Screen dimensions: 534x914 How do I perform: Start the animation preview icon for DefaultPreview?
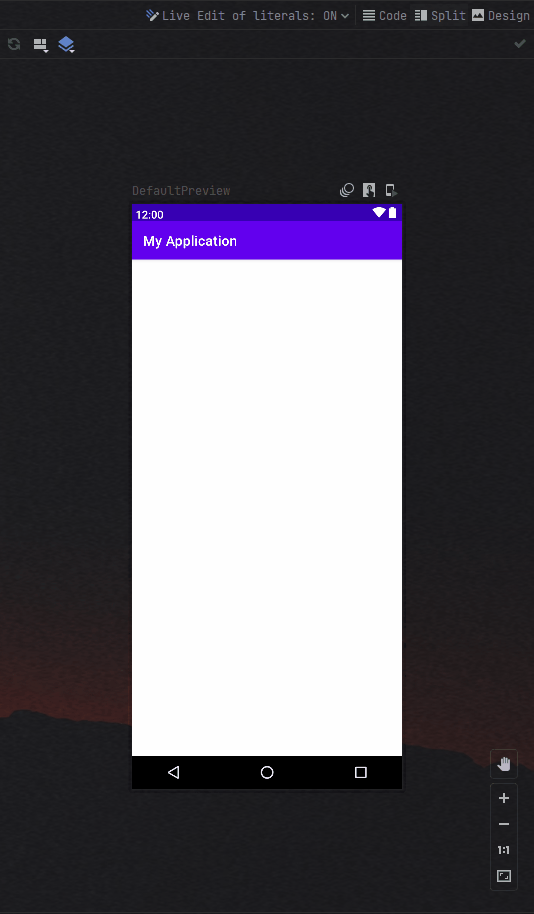(347, 190)
